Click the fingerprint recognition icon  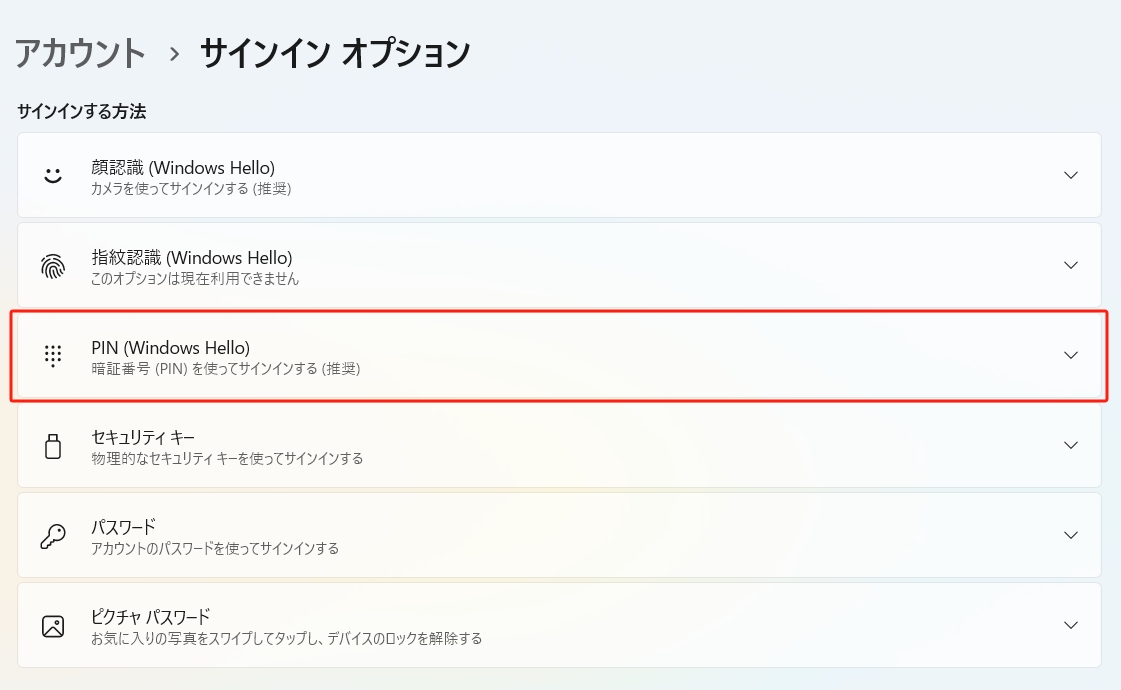coord(53,265)
